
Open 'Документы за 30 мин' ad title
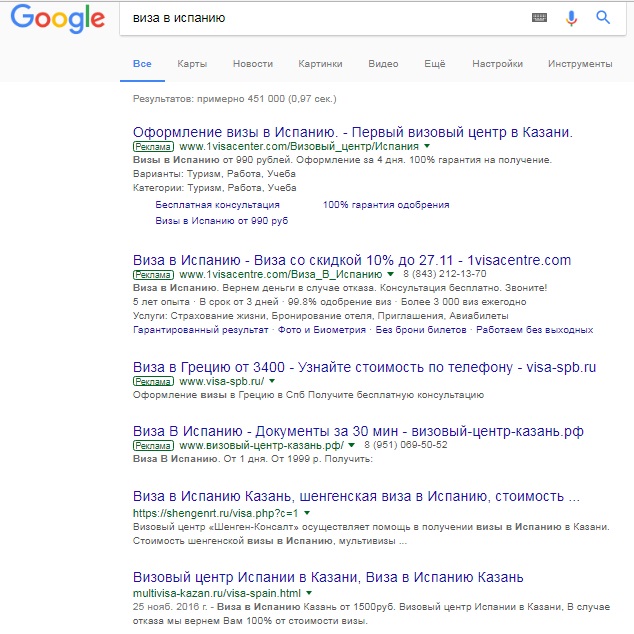358,431
